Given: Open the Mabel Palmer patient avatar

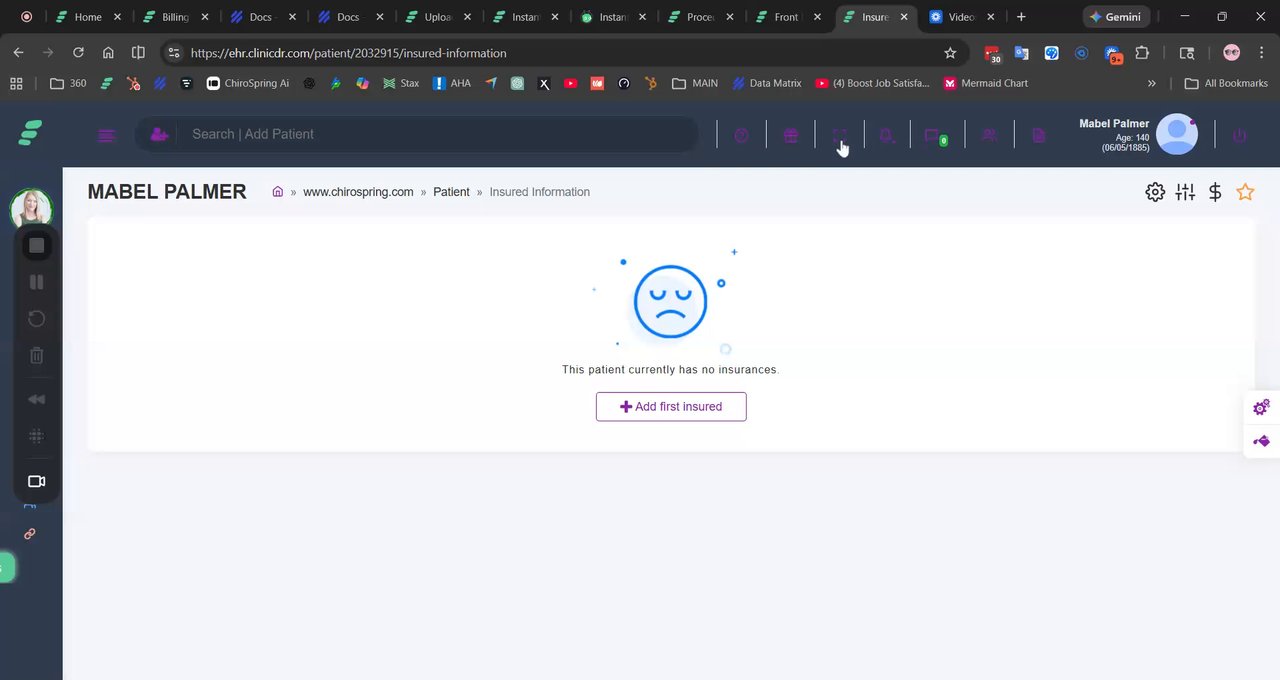Looking at the screenshot, I should [1177, 134].
